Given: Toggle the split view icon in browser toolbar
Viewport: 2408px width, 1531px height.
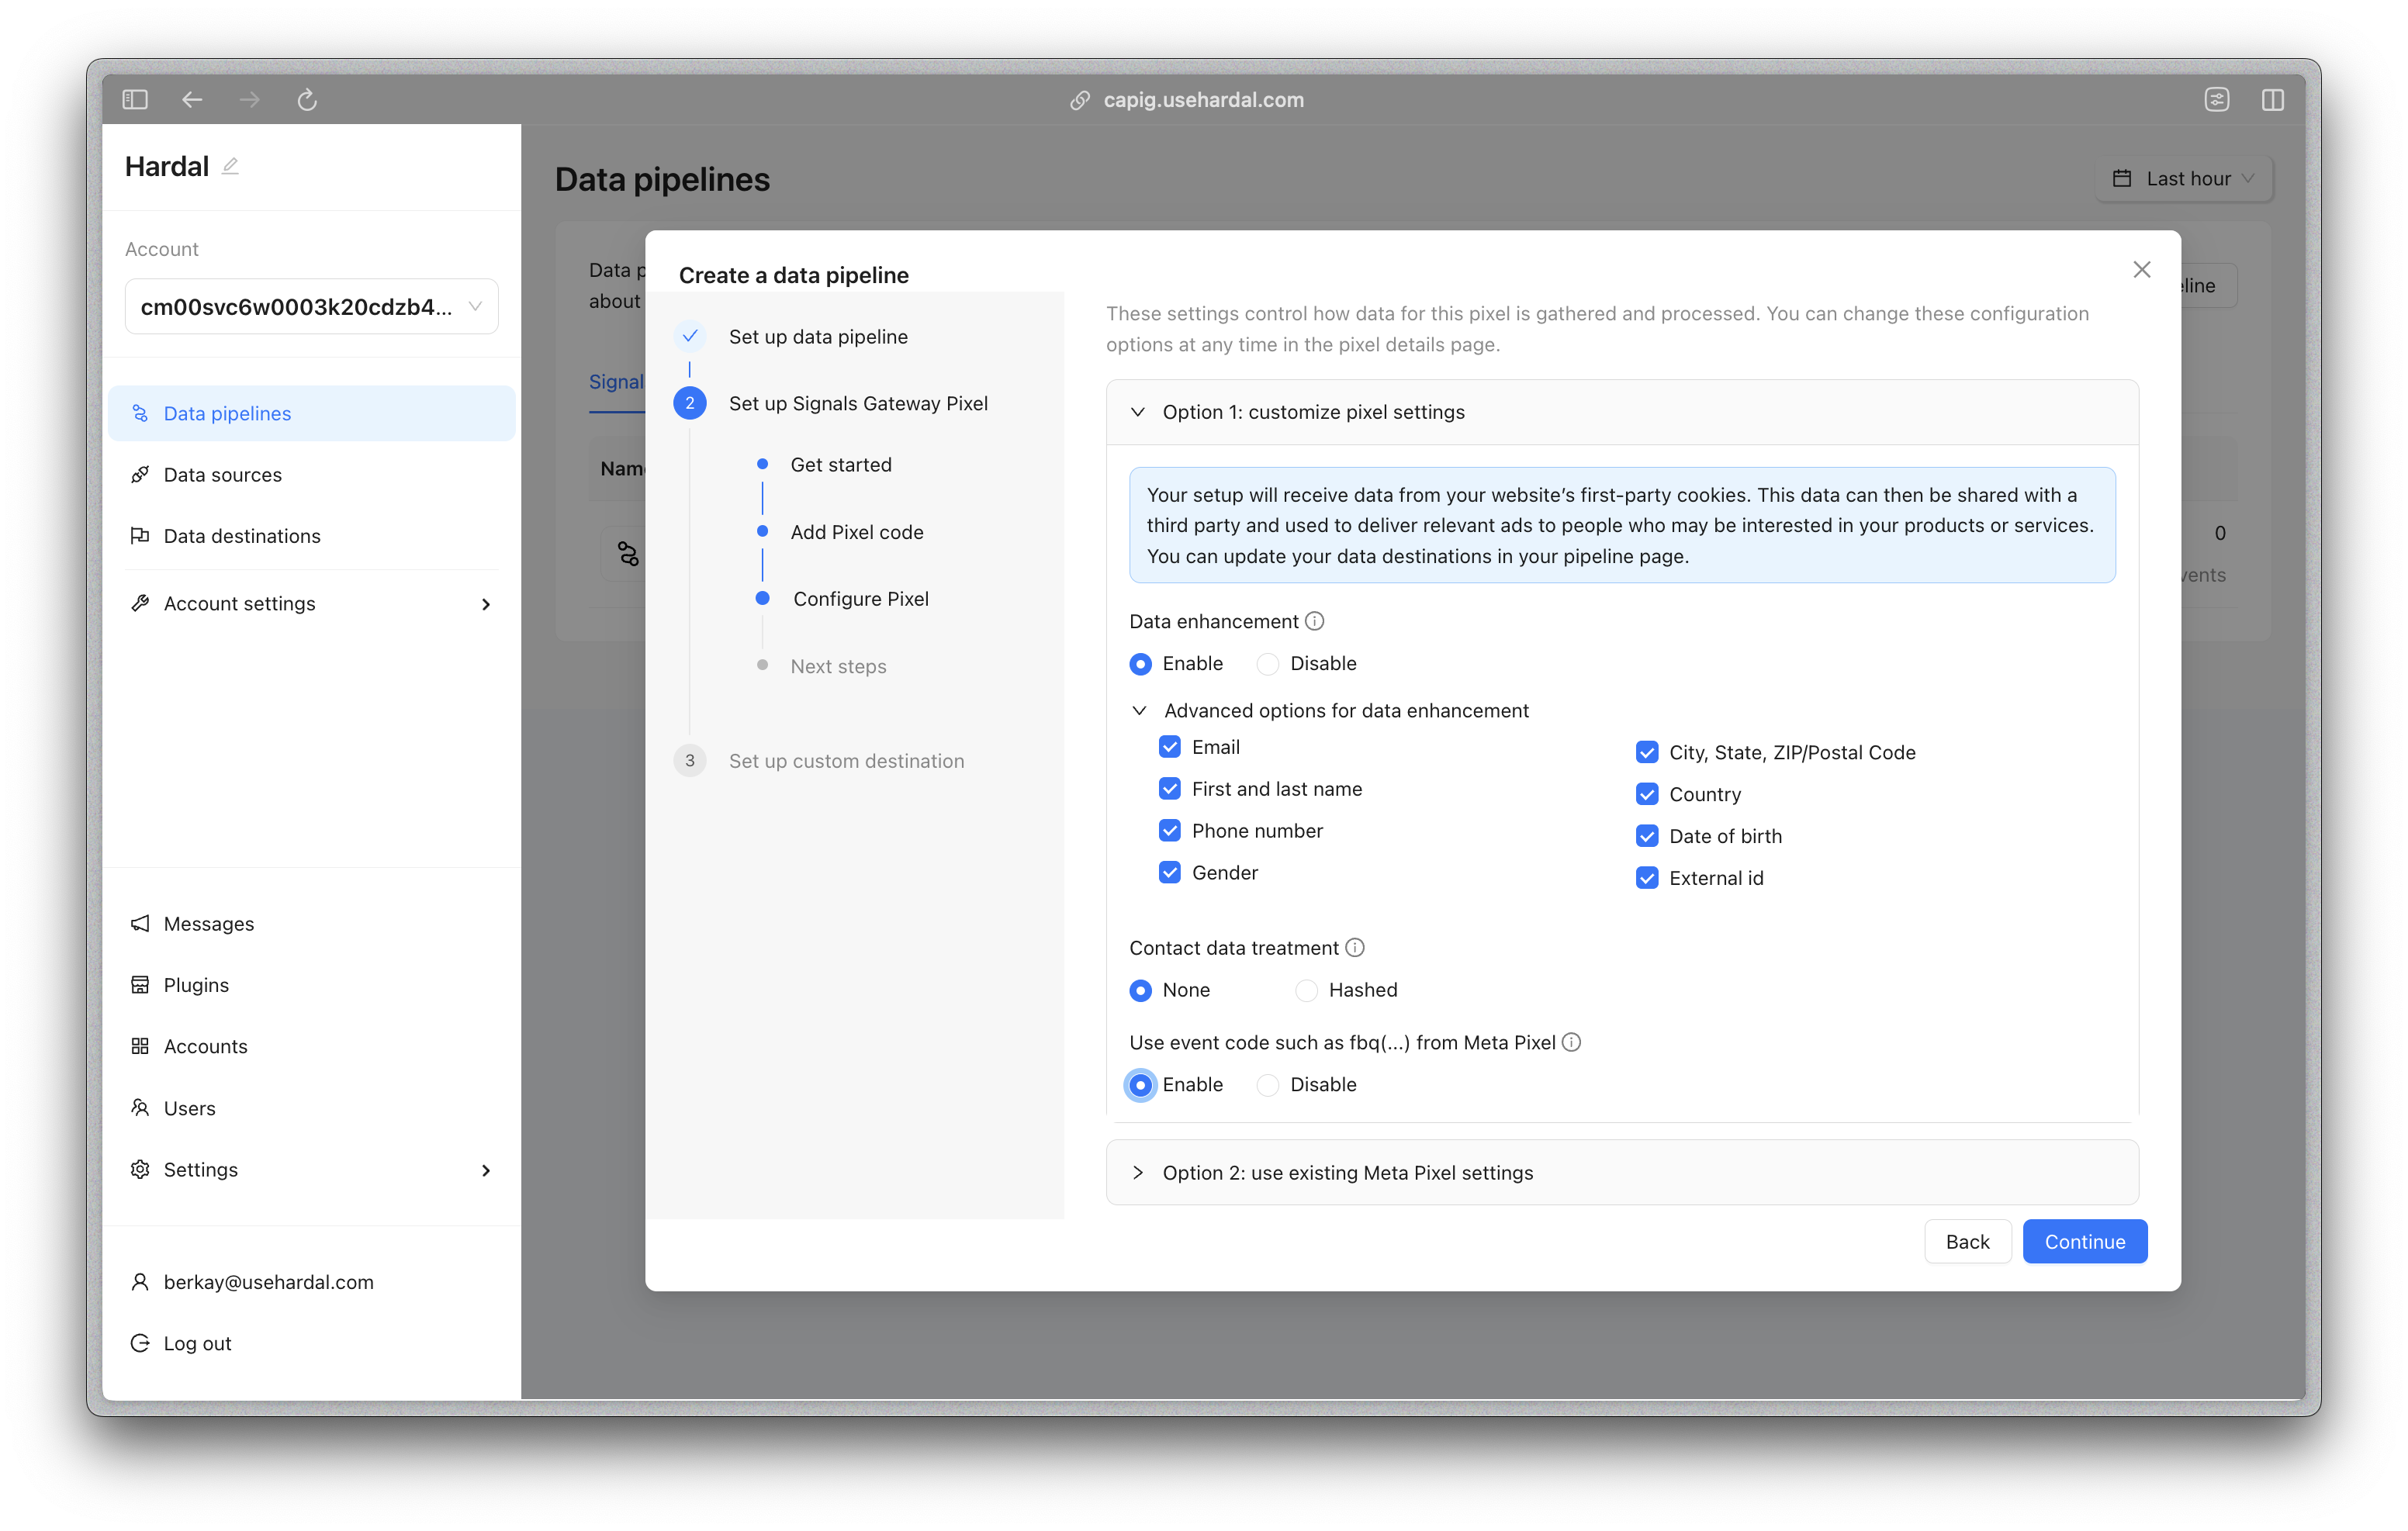Looking at the screenshot, I should pos(2273,99).
